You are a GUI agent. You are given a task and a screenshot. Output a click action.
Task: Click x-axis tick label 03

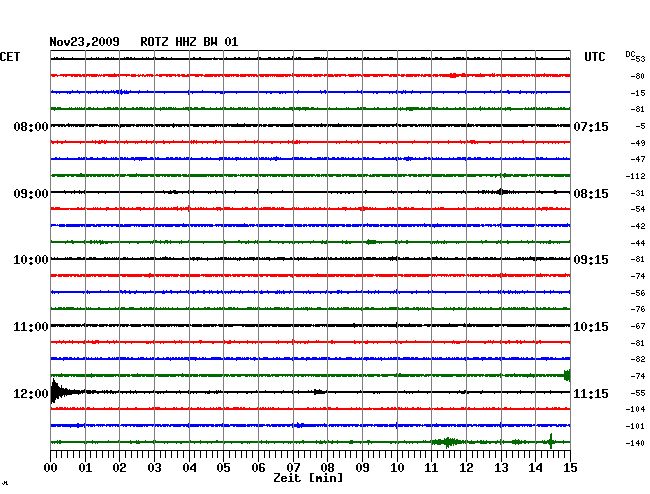click(x=154, y=468)
